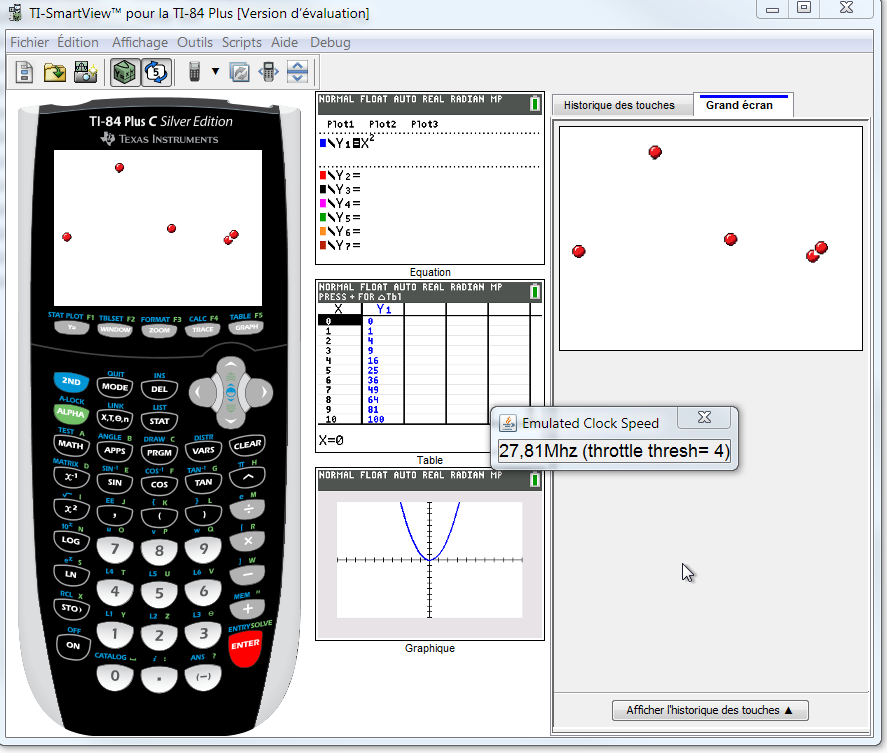Click the Y2 red color square
The height and width of the screenshot is (753, 887).
point(323,175)
